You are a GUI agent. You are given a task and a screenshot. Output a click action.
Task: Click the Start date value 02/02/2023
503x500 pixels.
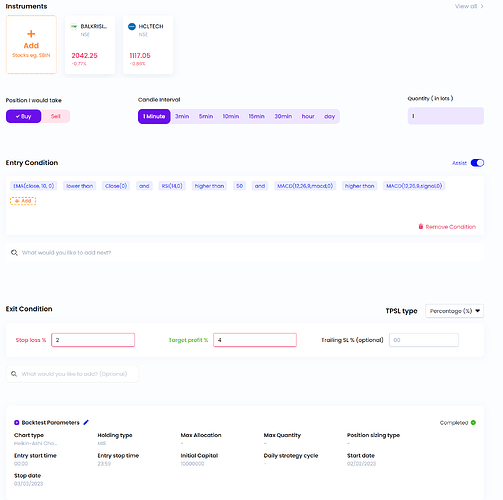(361, 464)
